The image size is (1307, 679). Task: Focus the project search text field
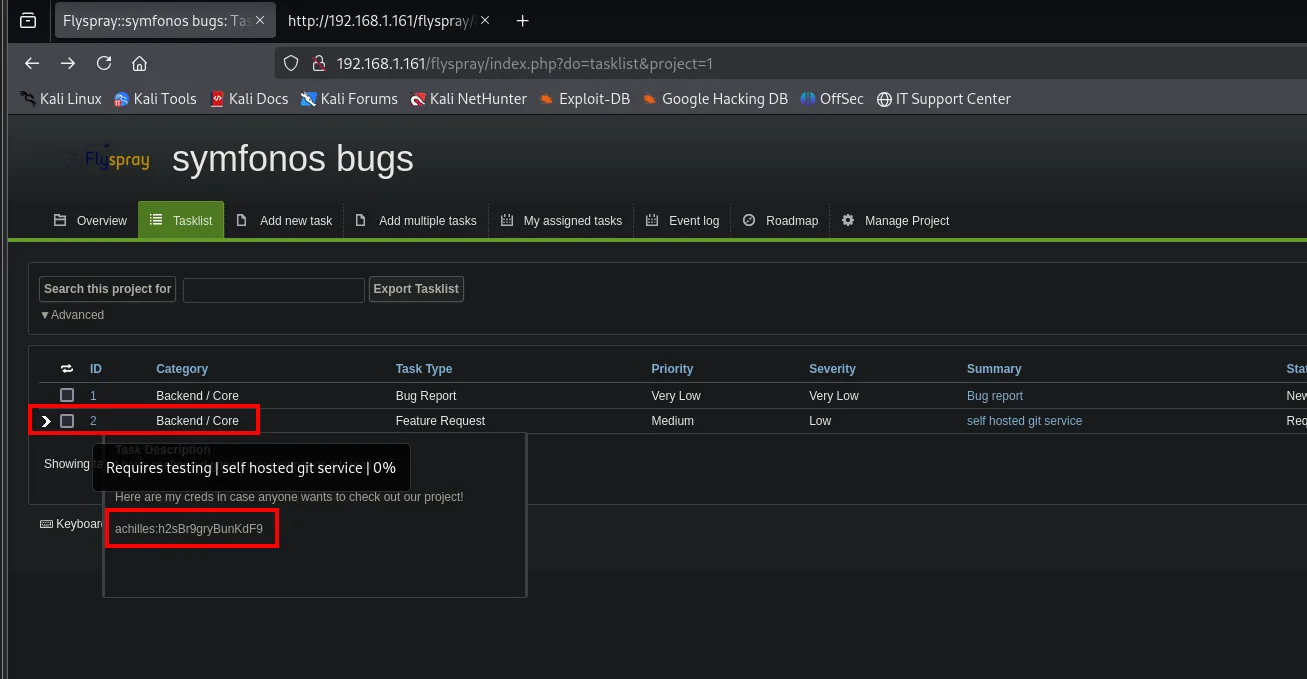click(274, 290)
